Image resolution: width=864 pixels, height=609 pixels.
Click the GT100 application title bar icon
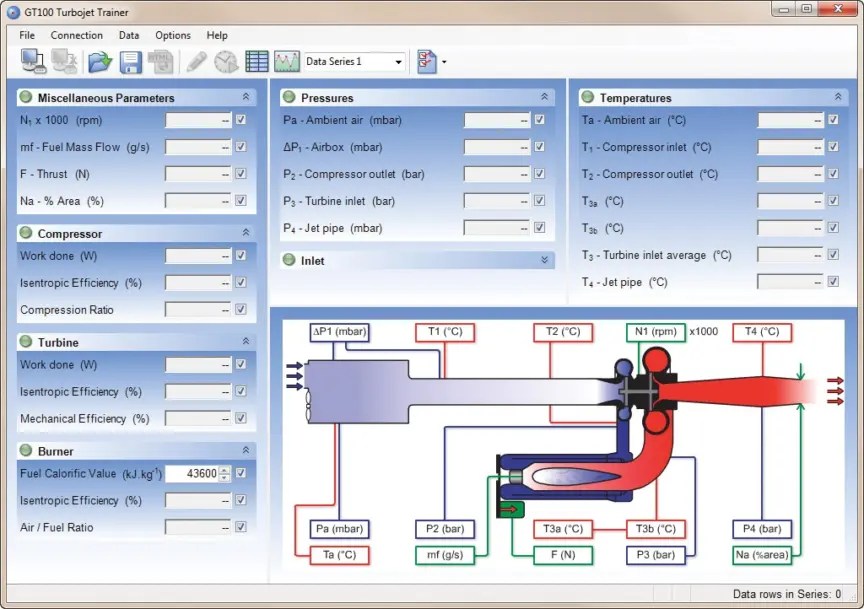pos(13,12)
